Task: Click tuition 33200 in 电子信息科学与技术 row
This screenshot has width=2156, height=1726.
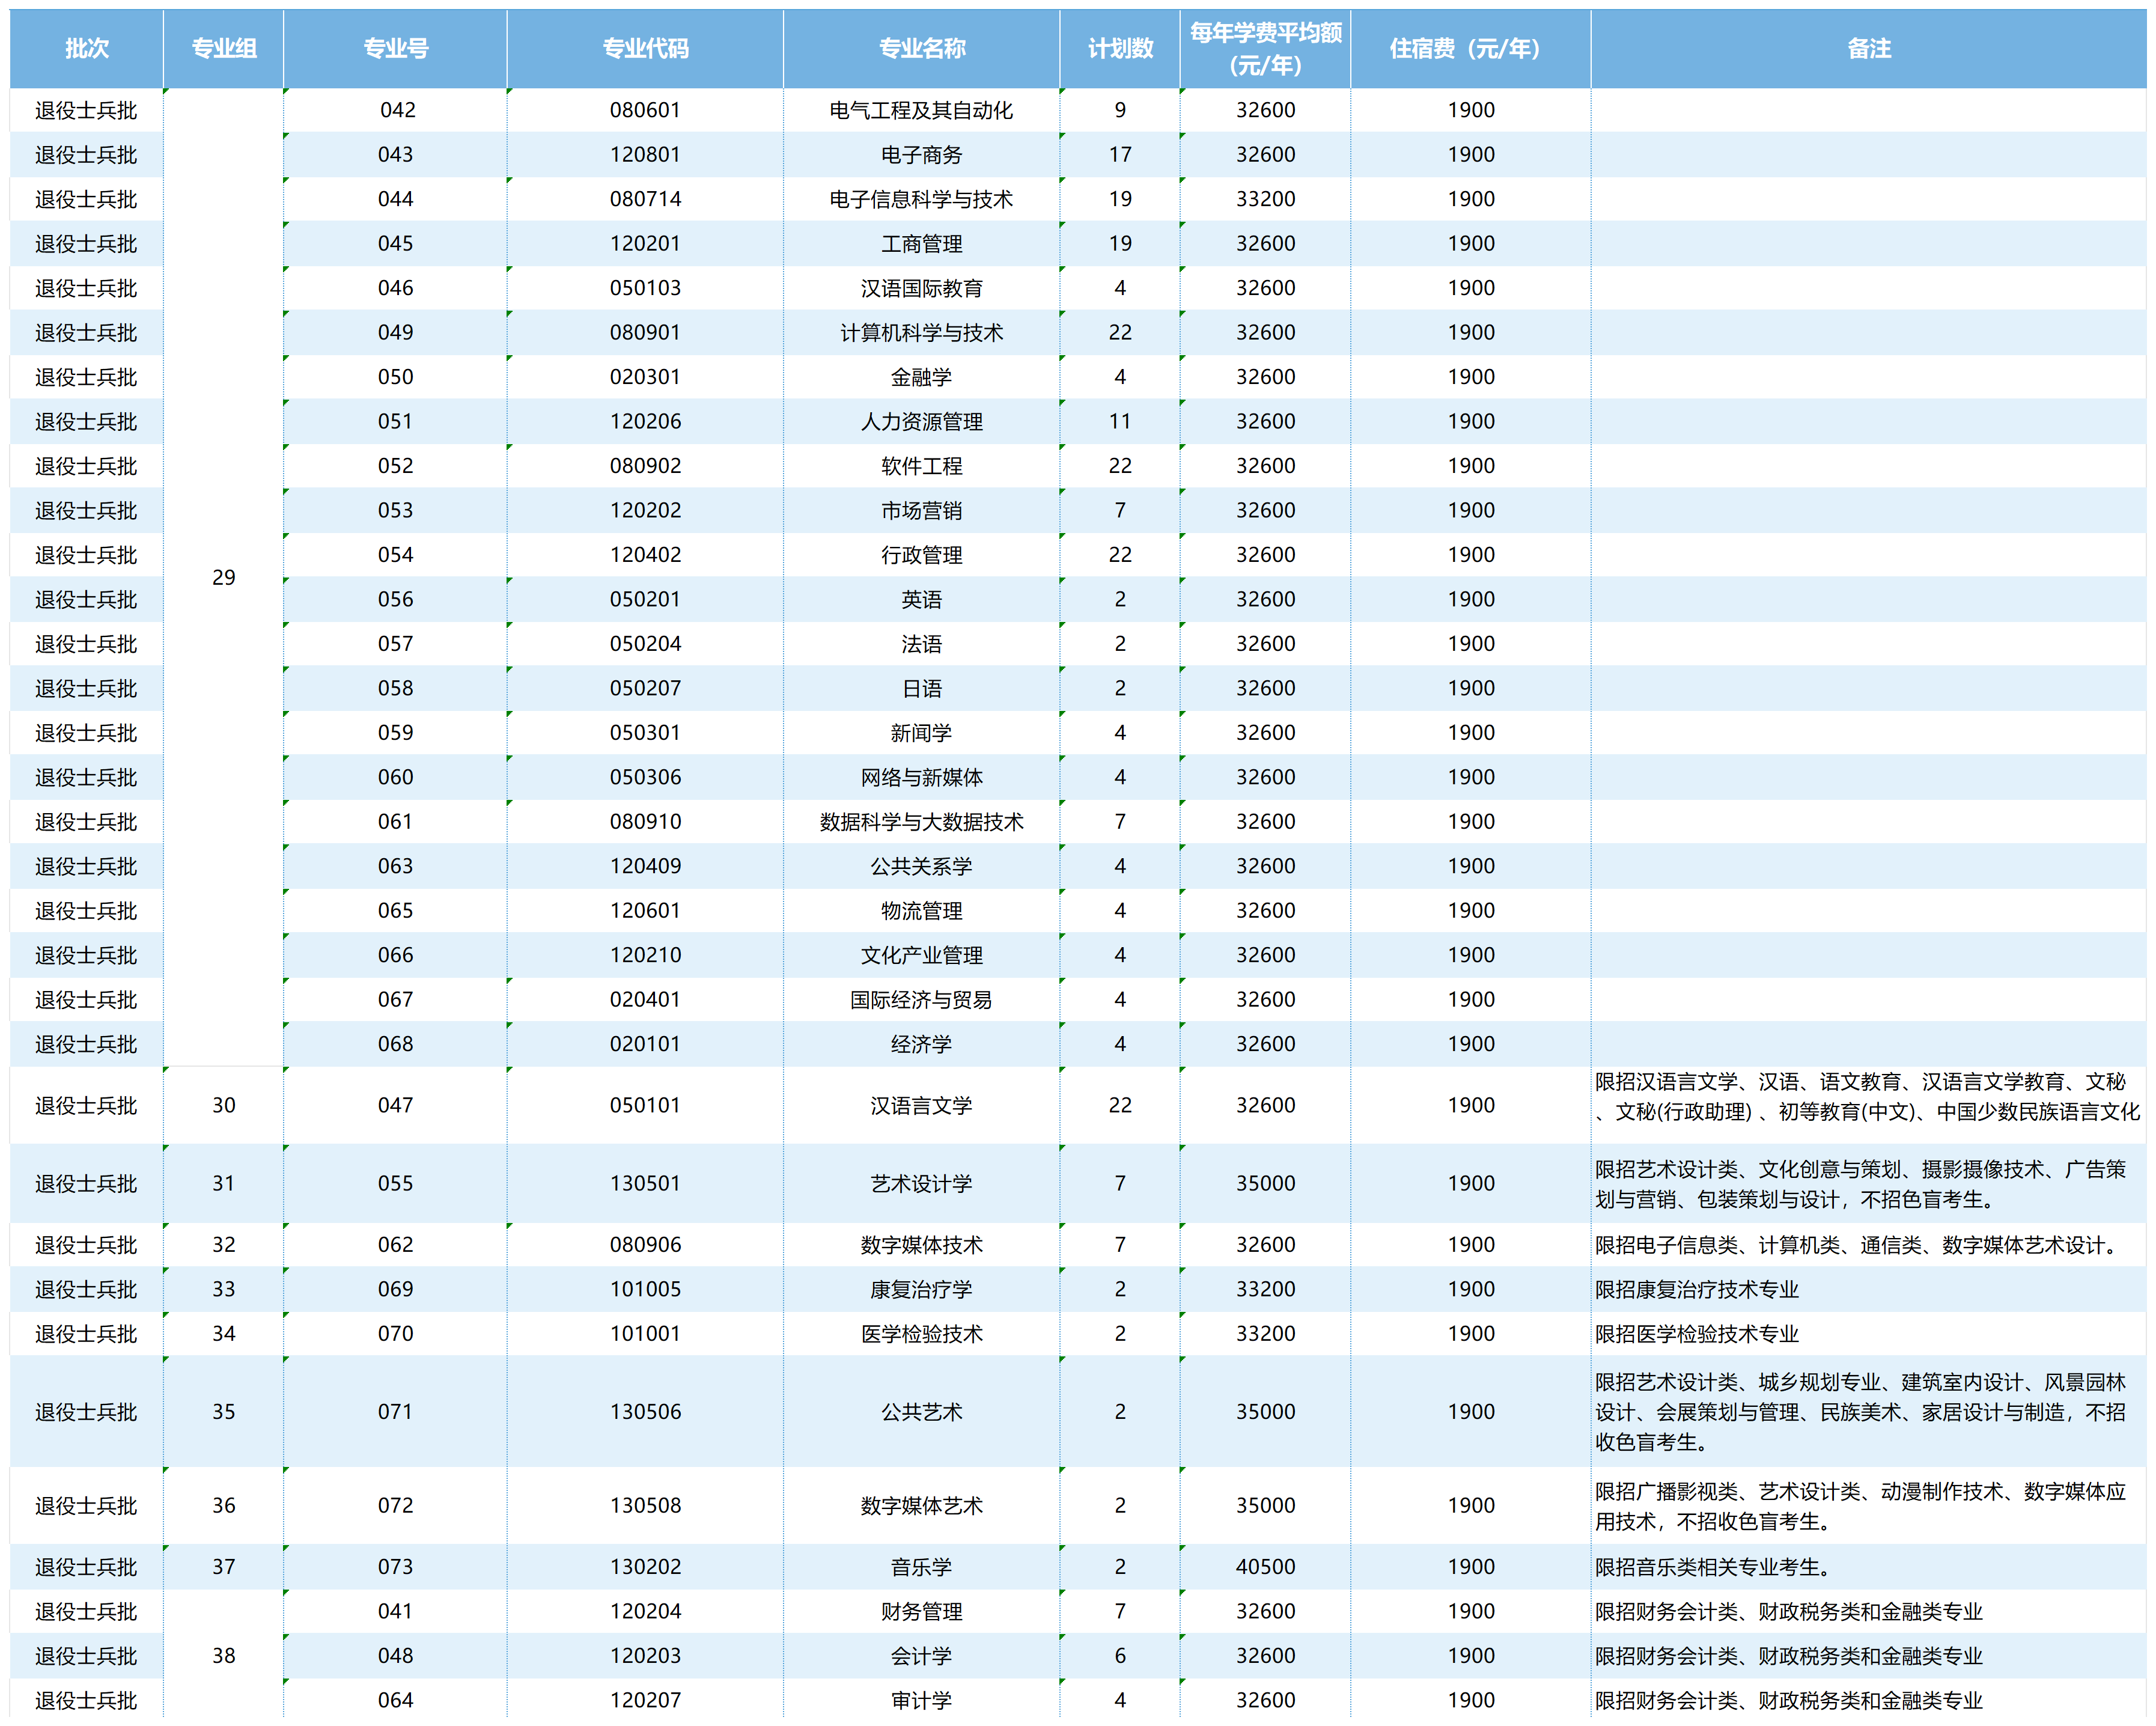Action: [1266, 199]
